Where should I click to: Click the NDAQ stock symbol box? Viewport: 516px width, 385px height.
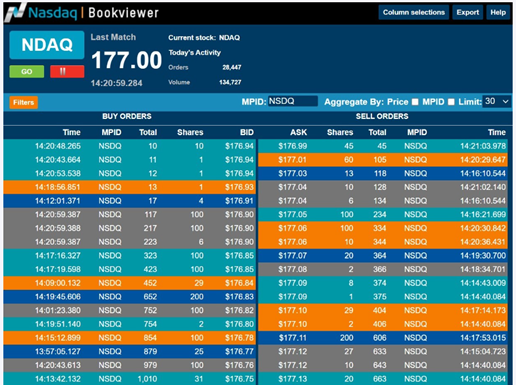[47, 45]
